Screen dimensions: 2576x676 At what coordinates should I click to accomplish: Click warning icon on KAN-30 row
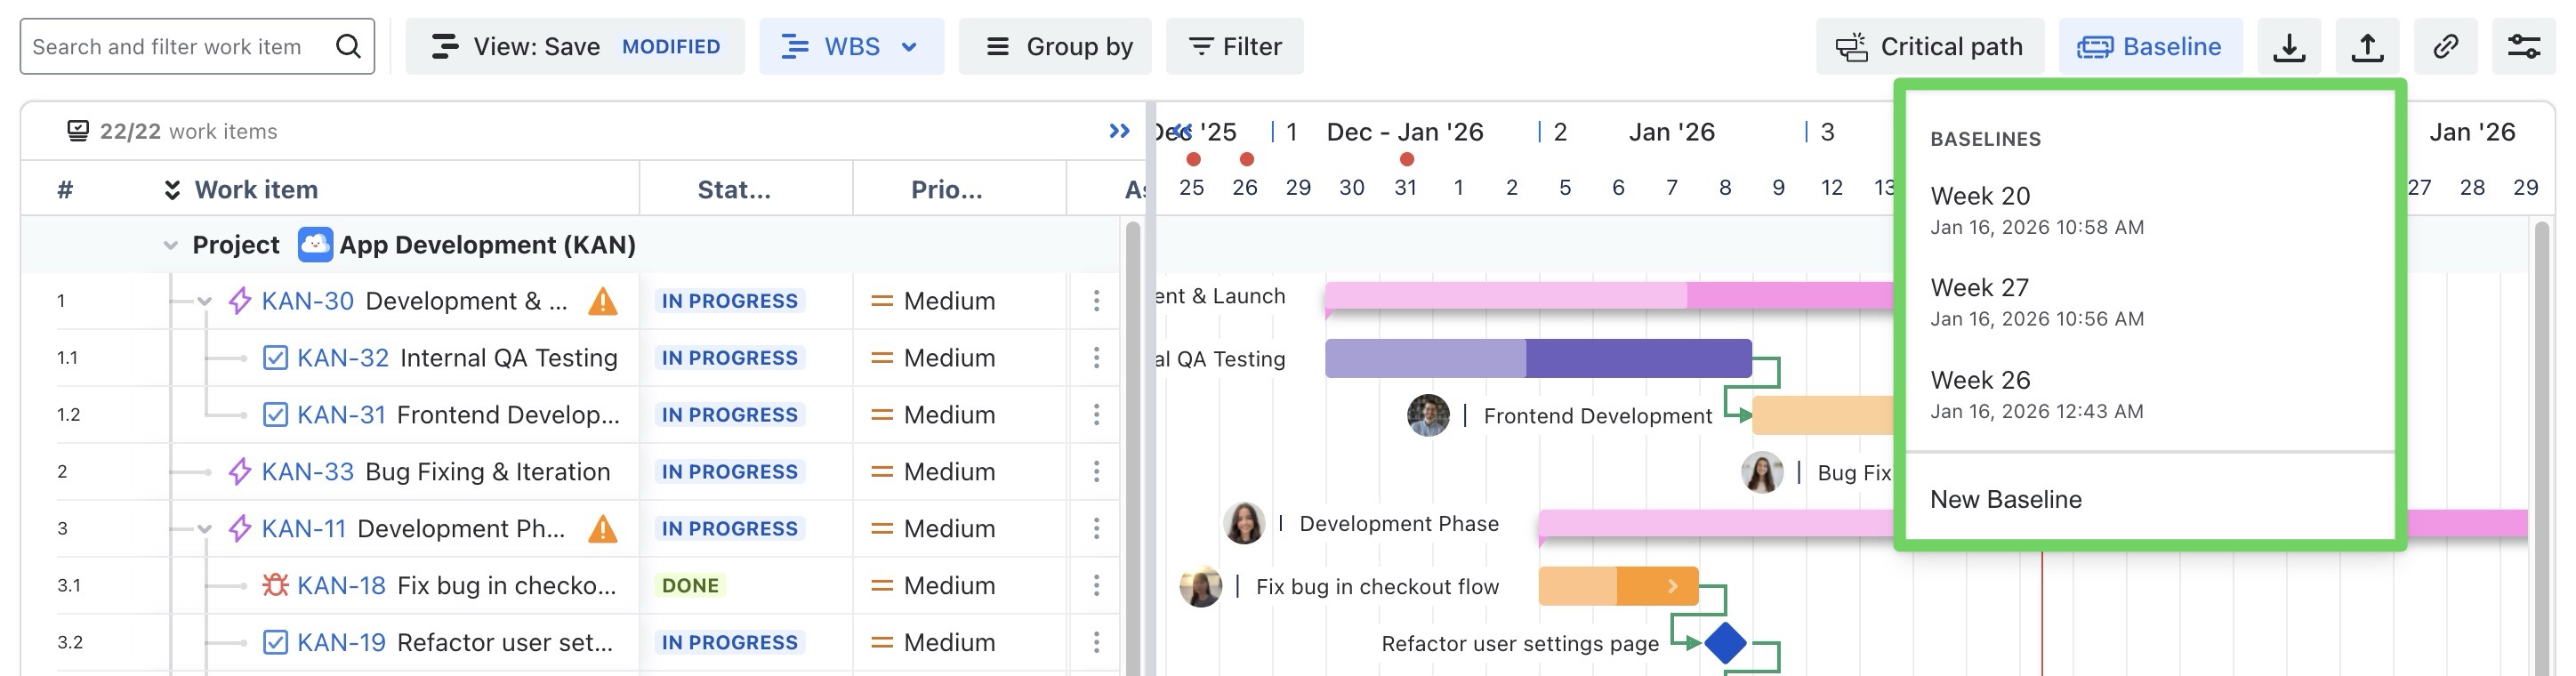point(602,301)
